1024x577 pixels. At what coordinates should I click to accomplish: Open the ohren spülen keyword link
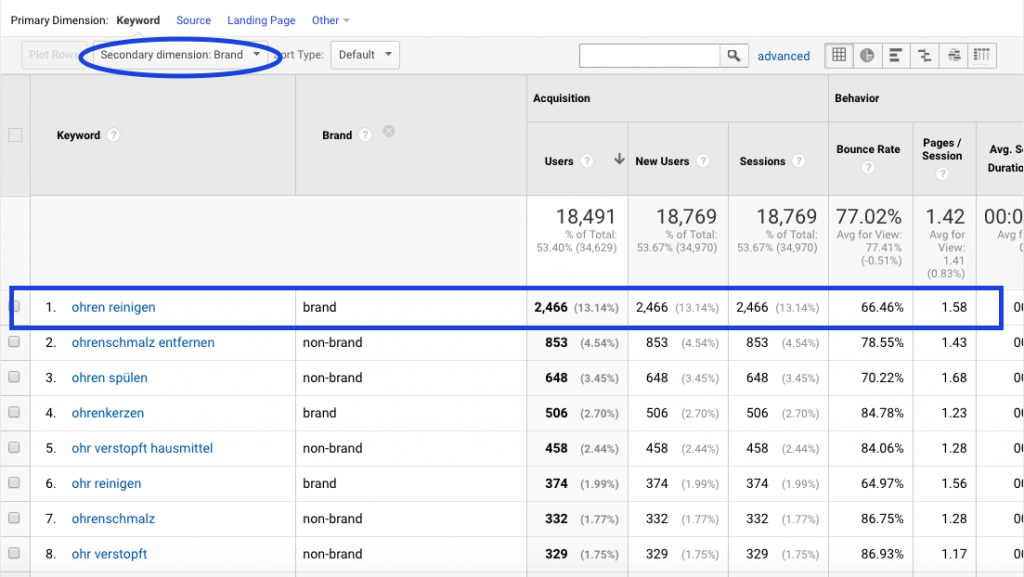[x=110, y=378]
